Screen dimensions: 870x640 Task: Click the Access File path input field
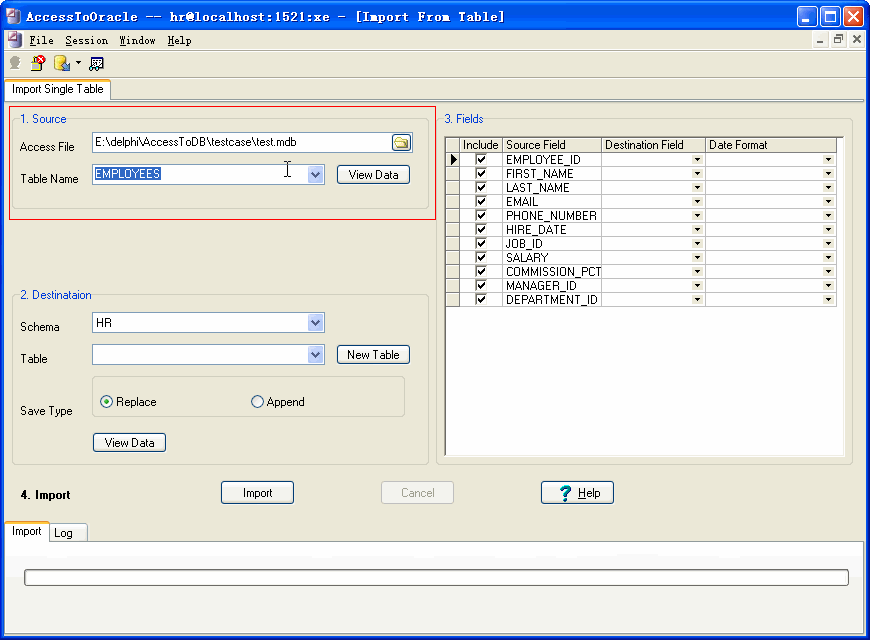(x=242, y=143)
